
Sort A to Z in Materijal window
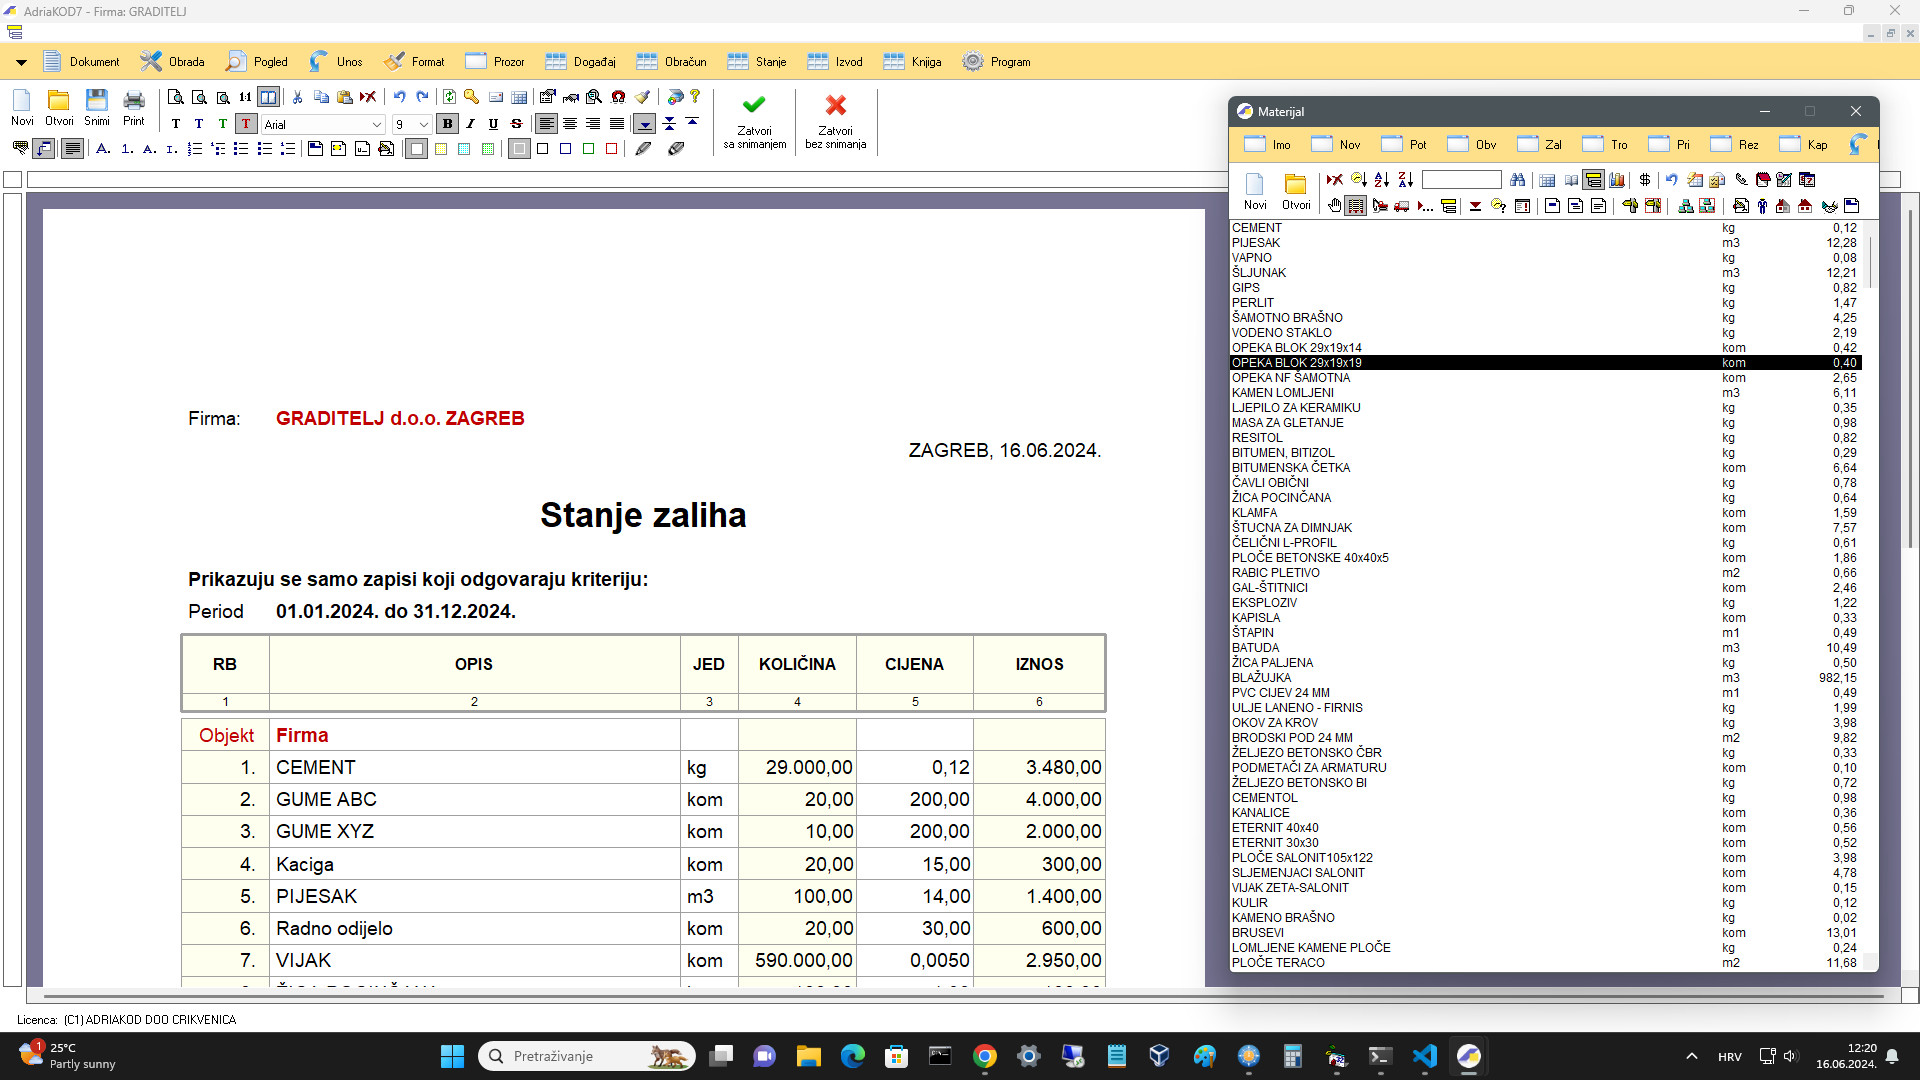(x=1381, y=180)
